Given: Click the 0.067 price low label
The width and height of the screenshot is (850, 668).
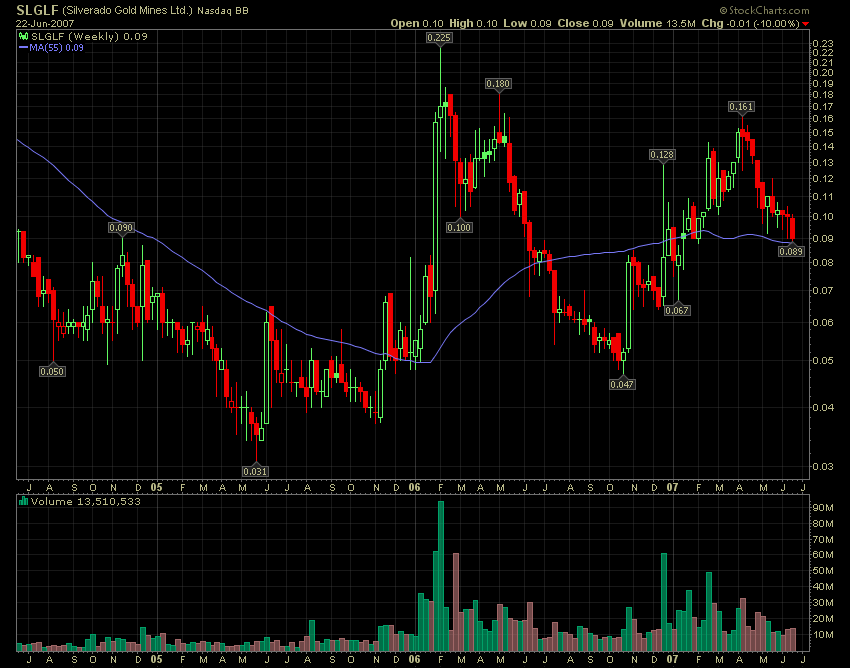Looking at the screenshot, I should (677, 310).
